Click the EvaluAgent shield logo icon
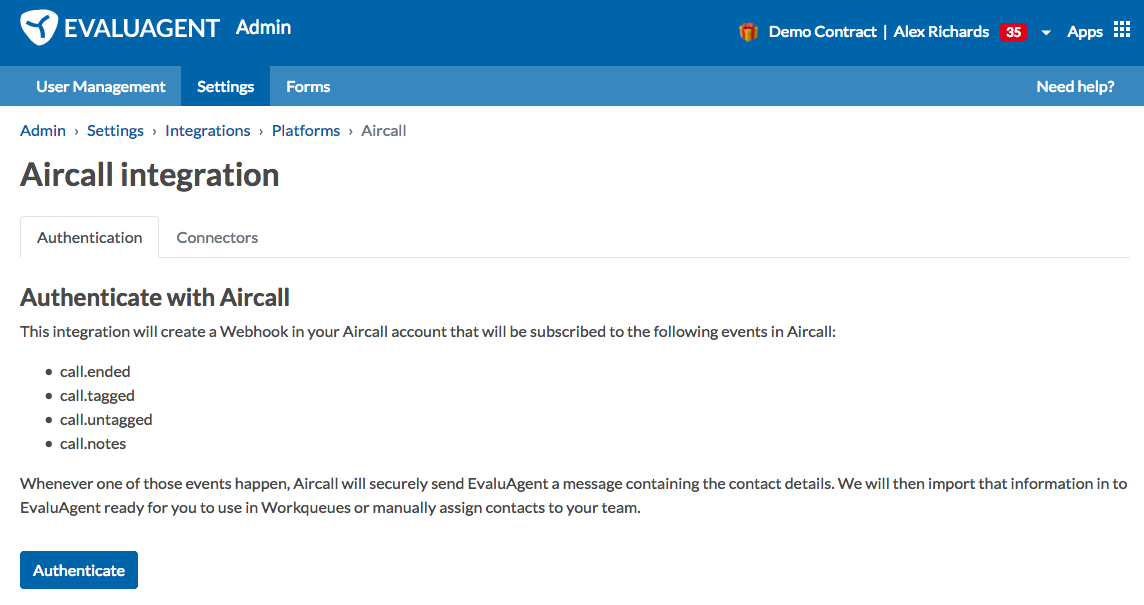The width and height of the screenshot is (1144, 605). [x=39, y=28]
